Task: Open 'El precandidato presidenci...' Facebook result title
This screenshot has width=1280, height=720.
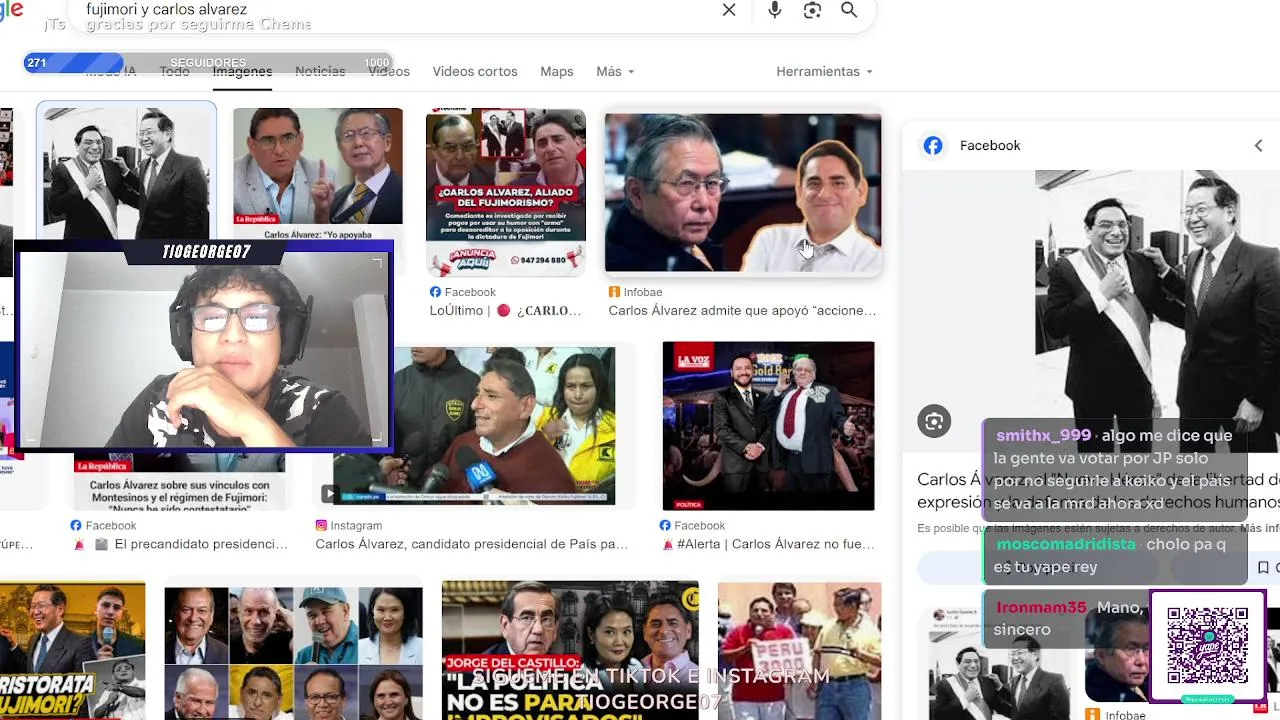Action: pos(179,544)
